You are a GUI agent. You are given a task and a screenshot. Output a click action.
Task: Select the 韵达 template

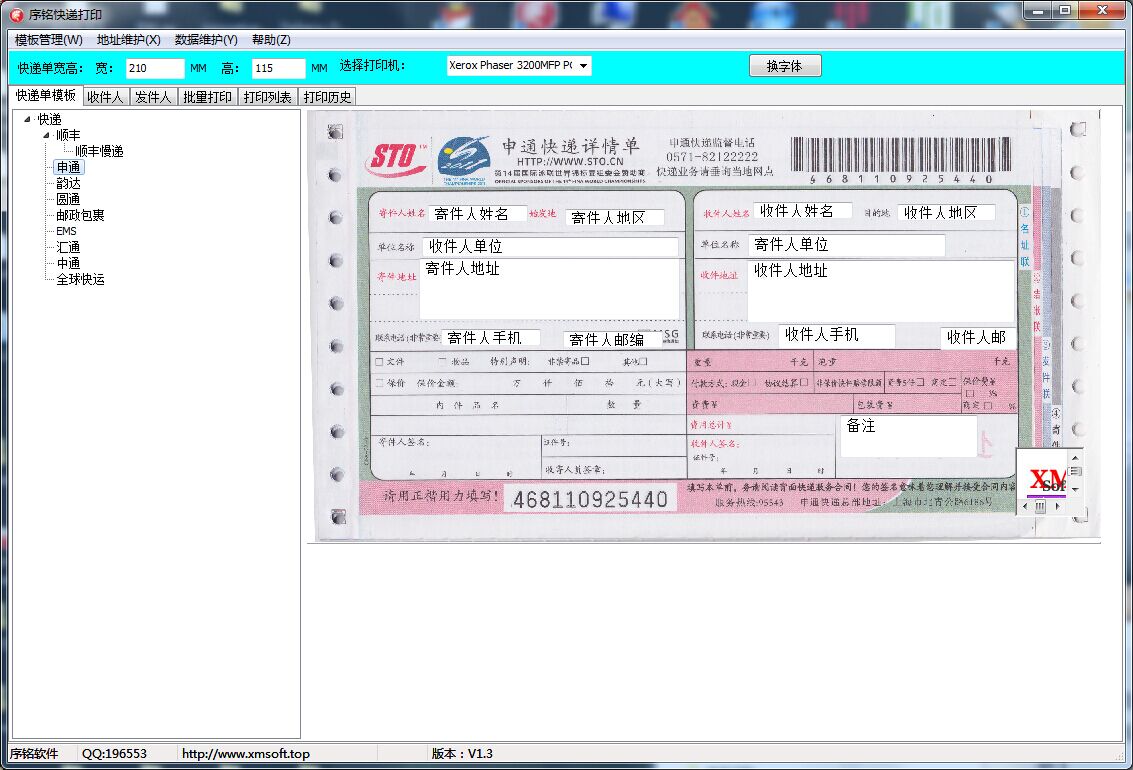[x=69, y=183]
